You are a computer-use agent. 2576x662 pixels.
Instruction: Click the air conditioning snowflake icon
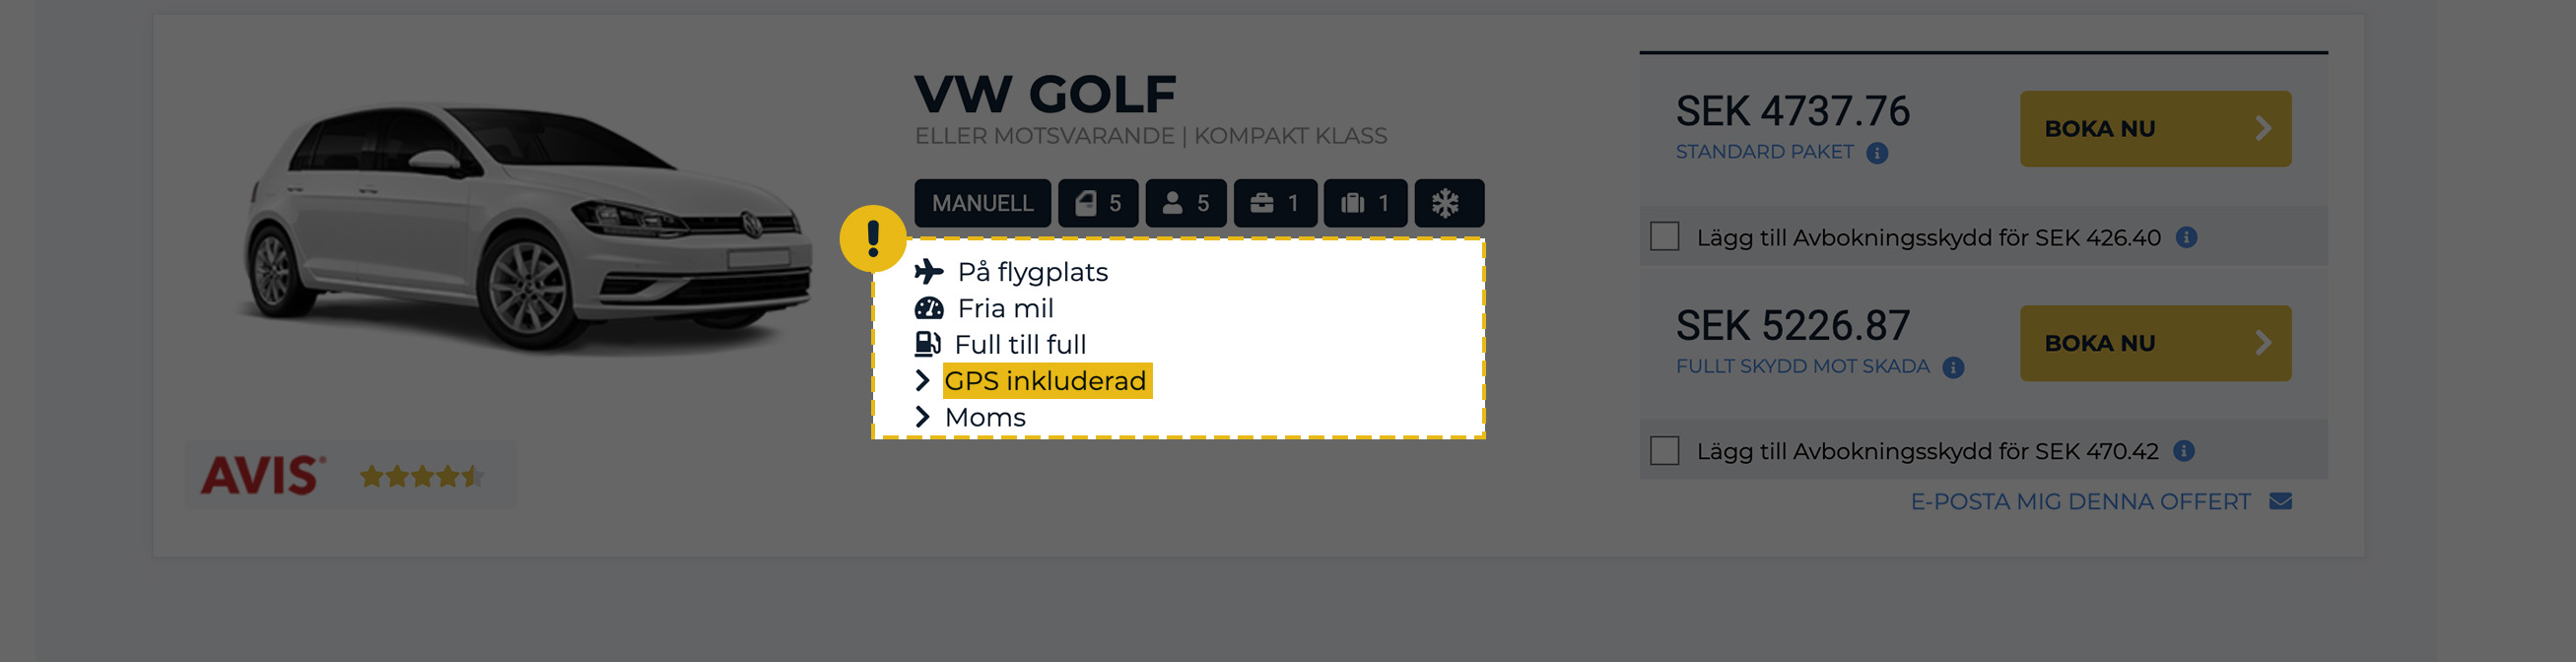1446,204
